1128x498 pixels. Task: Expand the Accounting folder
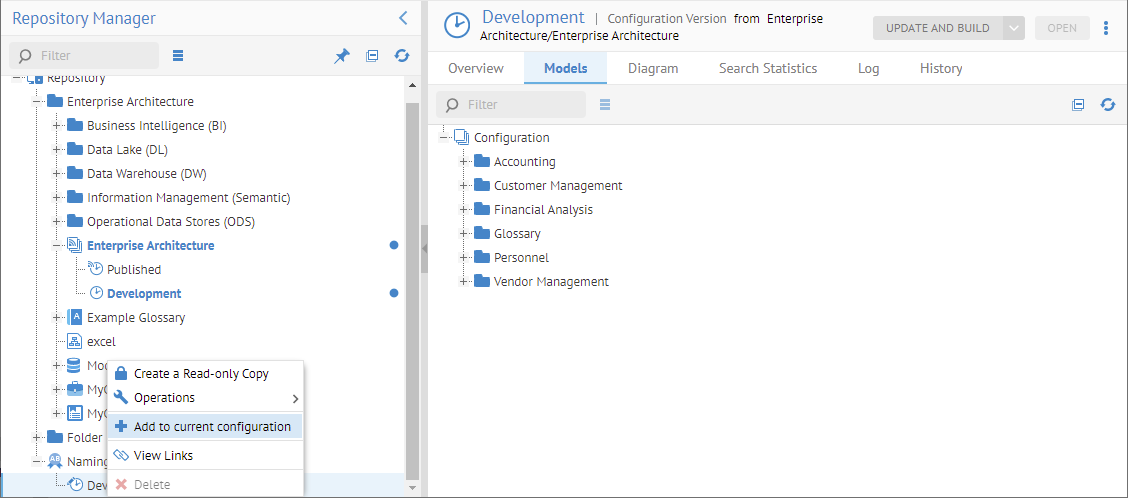[x=464, y=162]
